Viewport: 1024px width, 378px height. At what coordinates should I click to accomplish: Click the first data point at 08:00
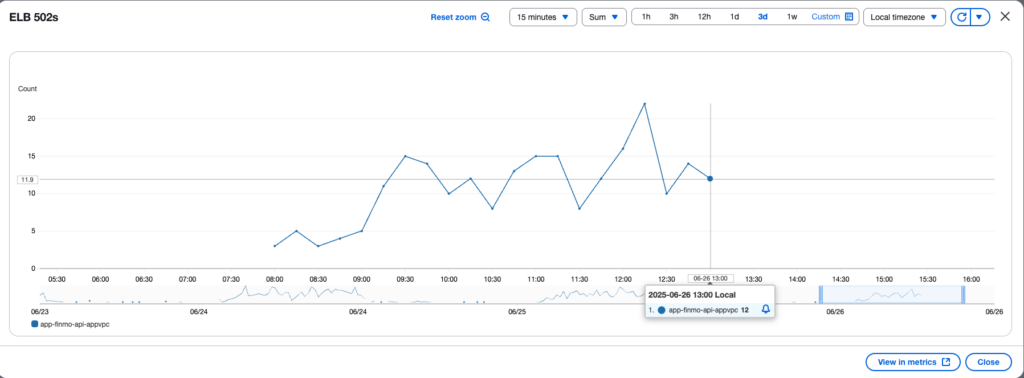click(274, 246)
